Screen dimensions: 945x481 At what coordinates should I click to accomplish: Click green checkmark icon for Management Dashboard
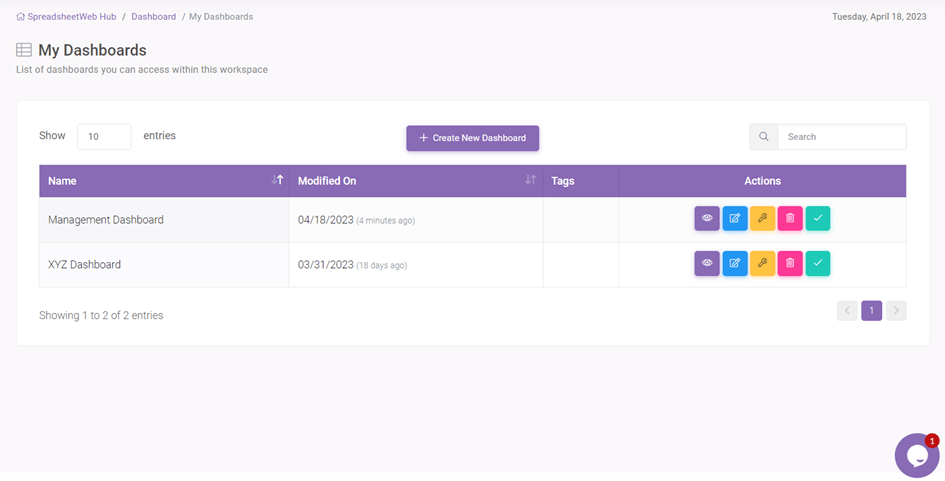tap(817, 218)
